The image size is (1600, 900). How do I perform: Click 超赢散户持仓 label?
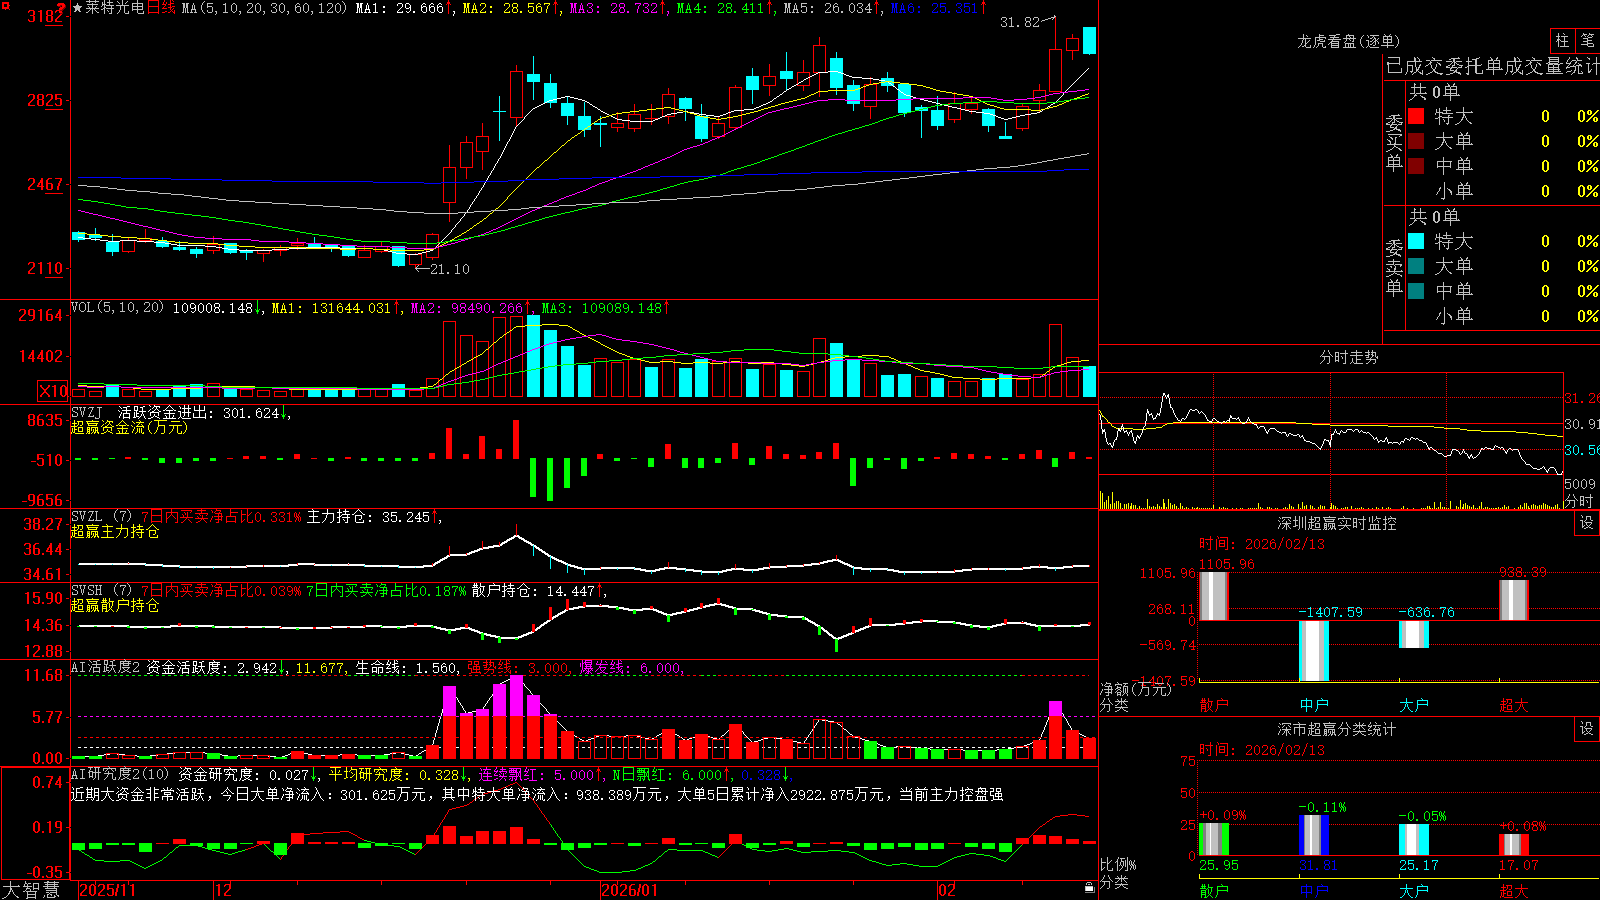(x=115, y=606)
